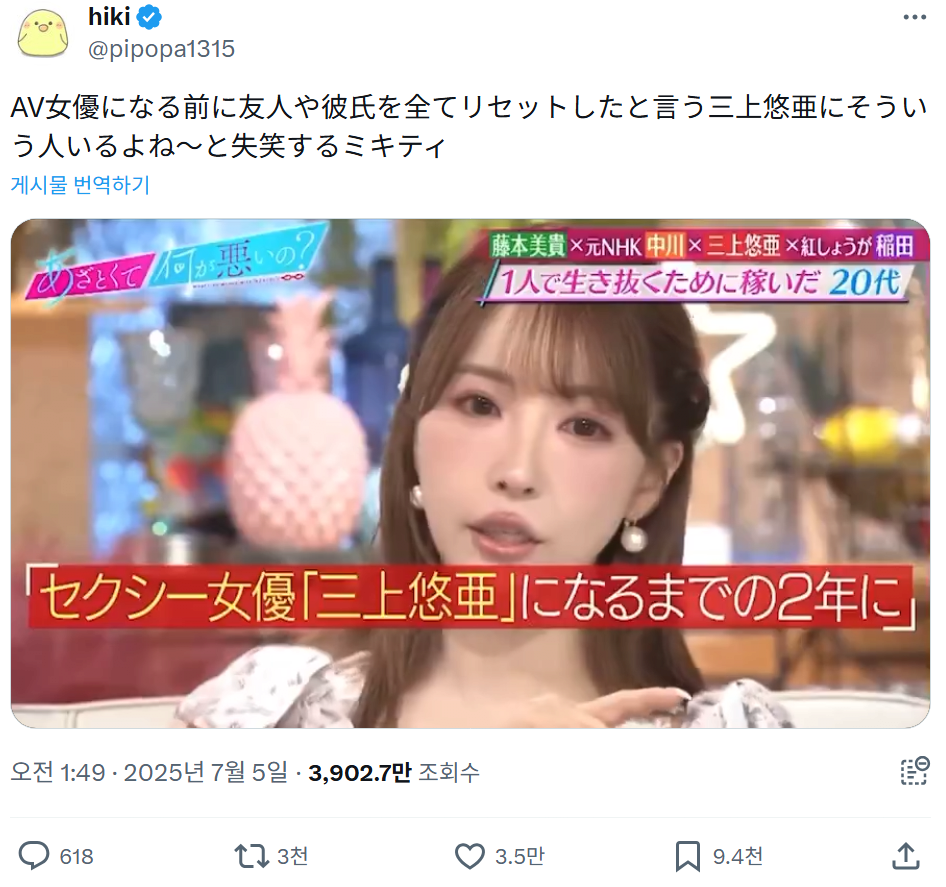Open hiki's chick profile avatar

(x=42, y=33)
